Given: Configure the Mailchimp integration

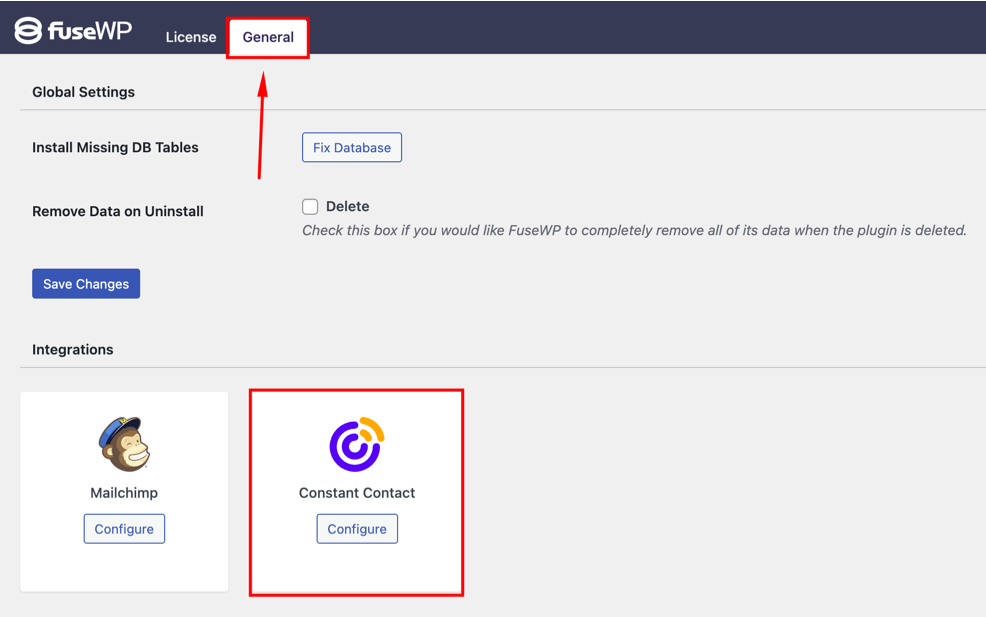Looking at the screenshot, I should pyautogui.click(x=124, y=529).
